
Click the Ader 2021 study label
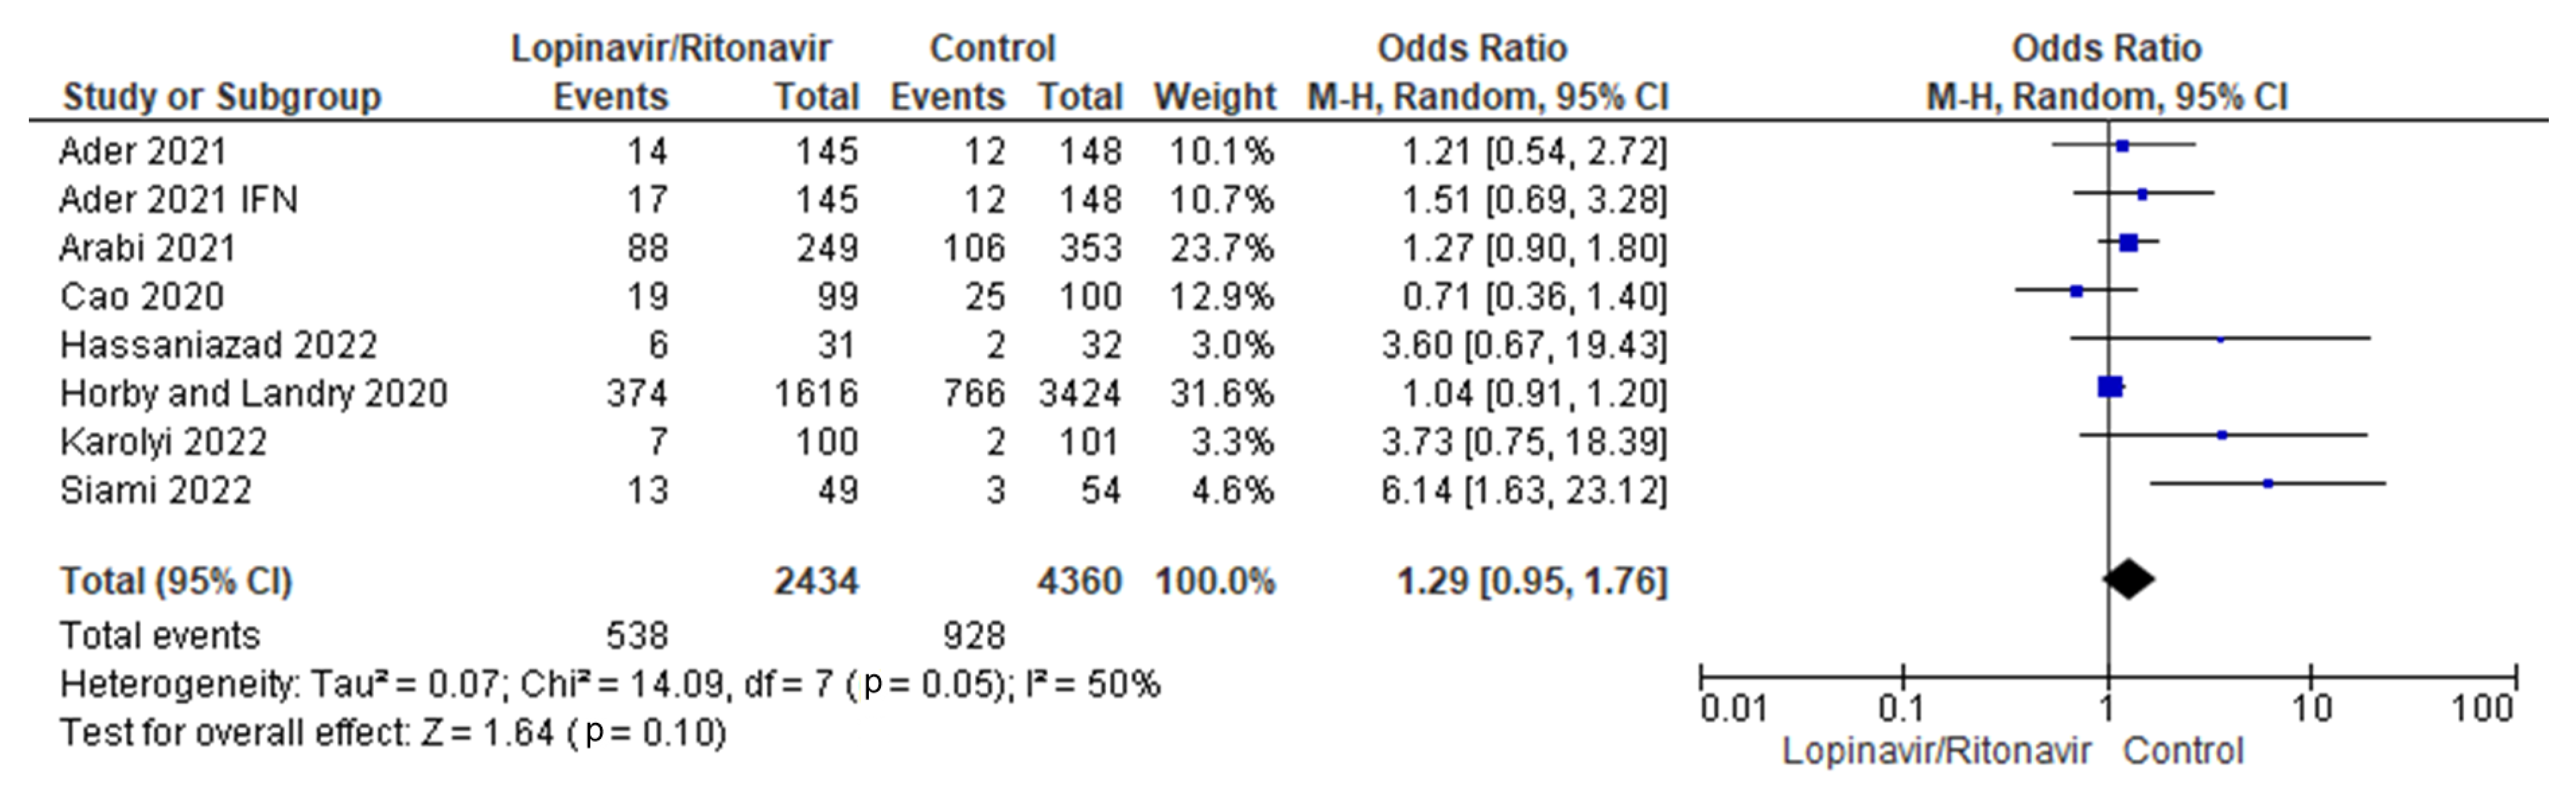(143, 151)
